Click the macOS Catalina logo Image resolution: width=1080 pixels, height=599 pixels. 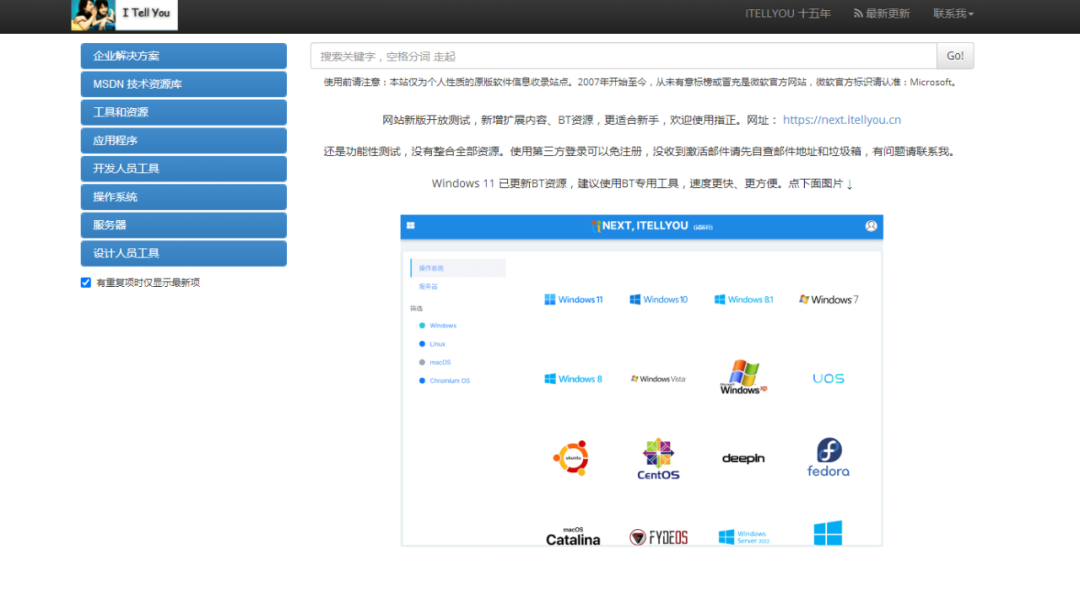coord(573,536)
